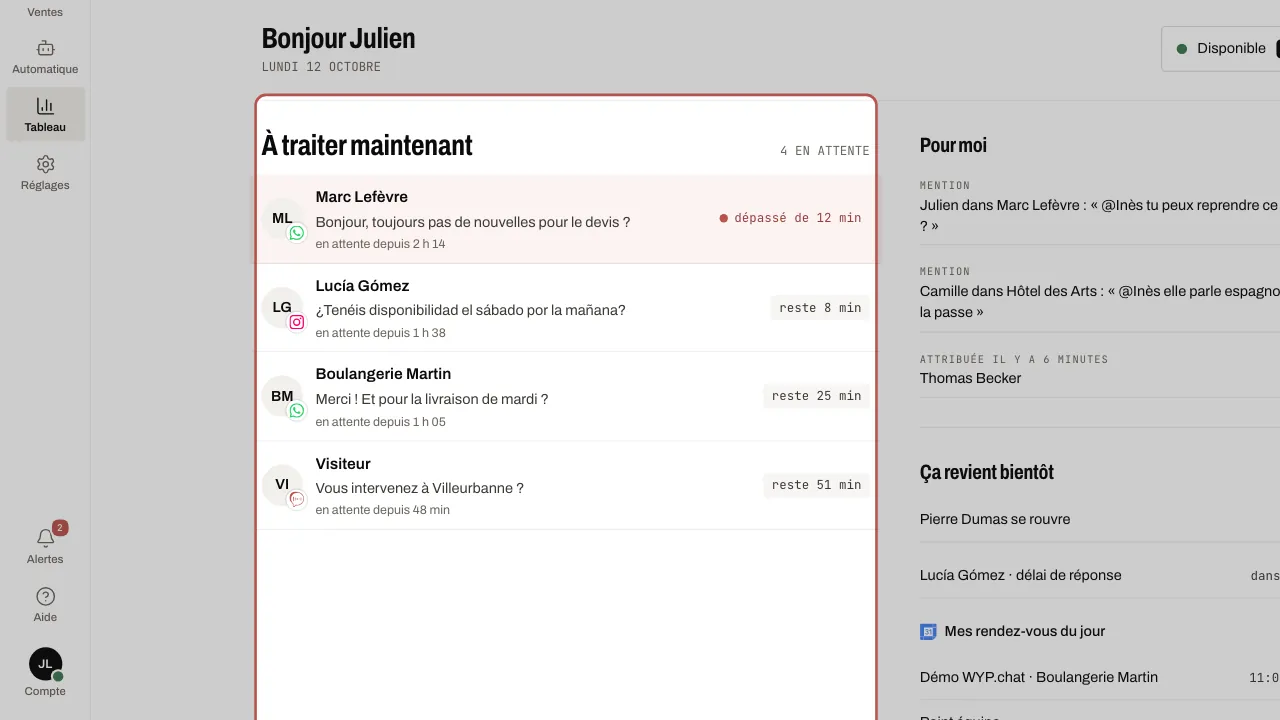This screenshot has height=720, width=1280.
Task: Click the web chat badge on the VI avatar
Action: [x=297, y=499]
